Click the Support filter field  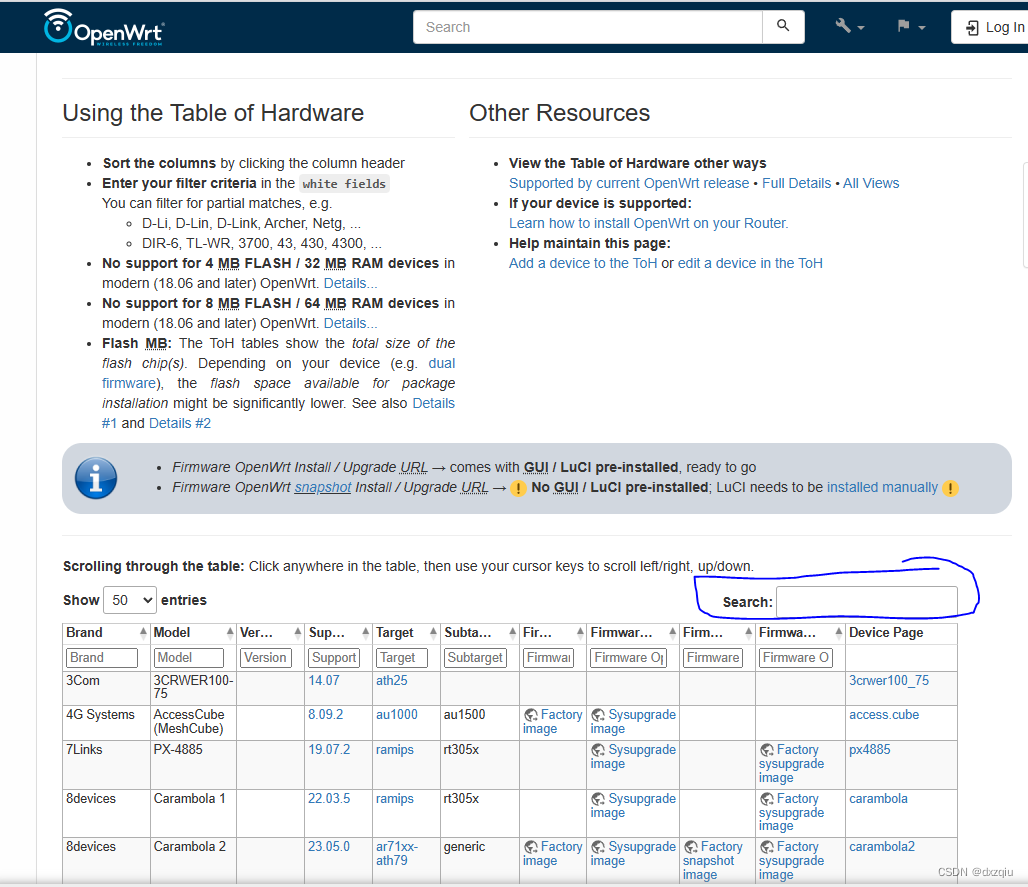[x=334, y=658]
